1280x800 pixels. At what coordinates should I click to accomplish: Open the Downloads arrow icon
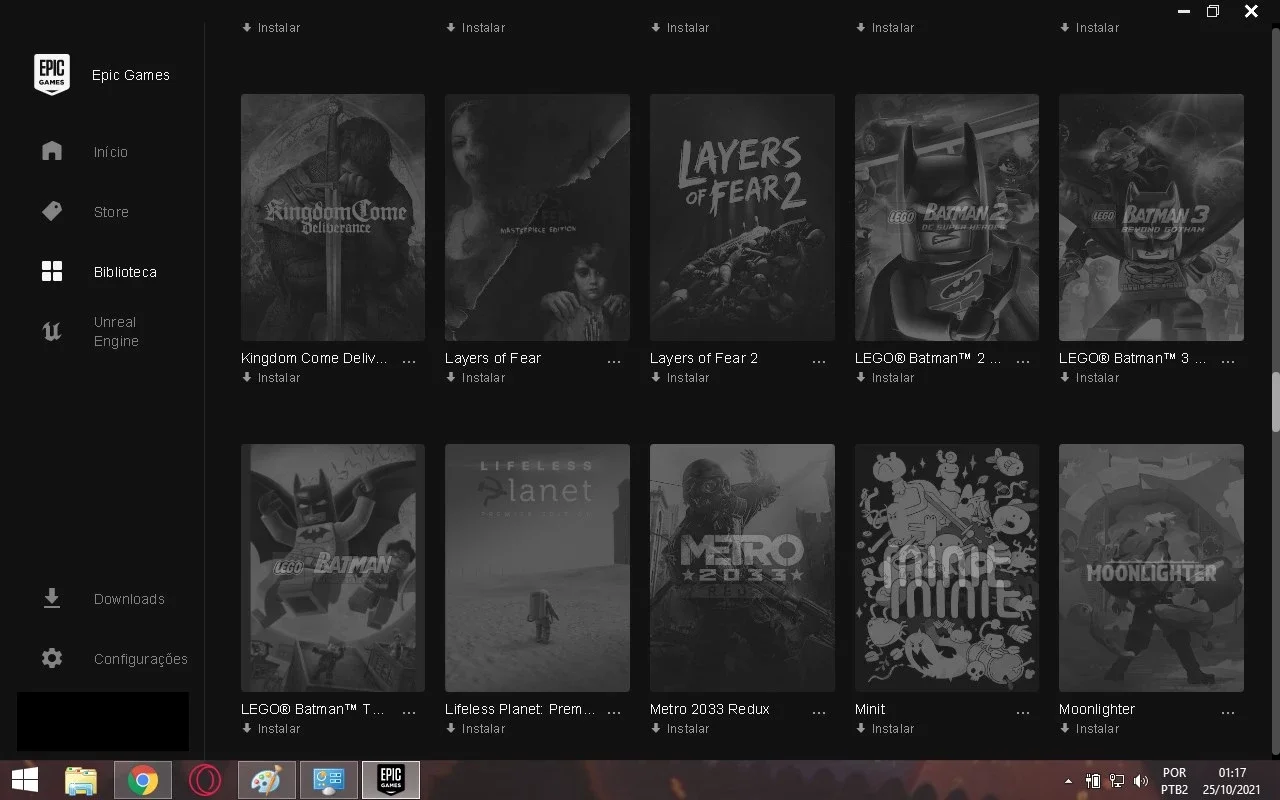click(x=52, y=598)
